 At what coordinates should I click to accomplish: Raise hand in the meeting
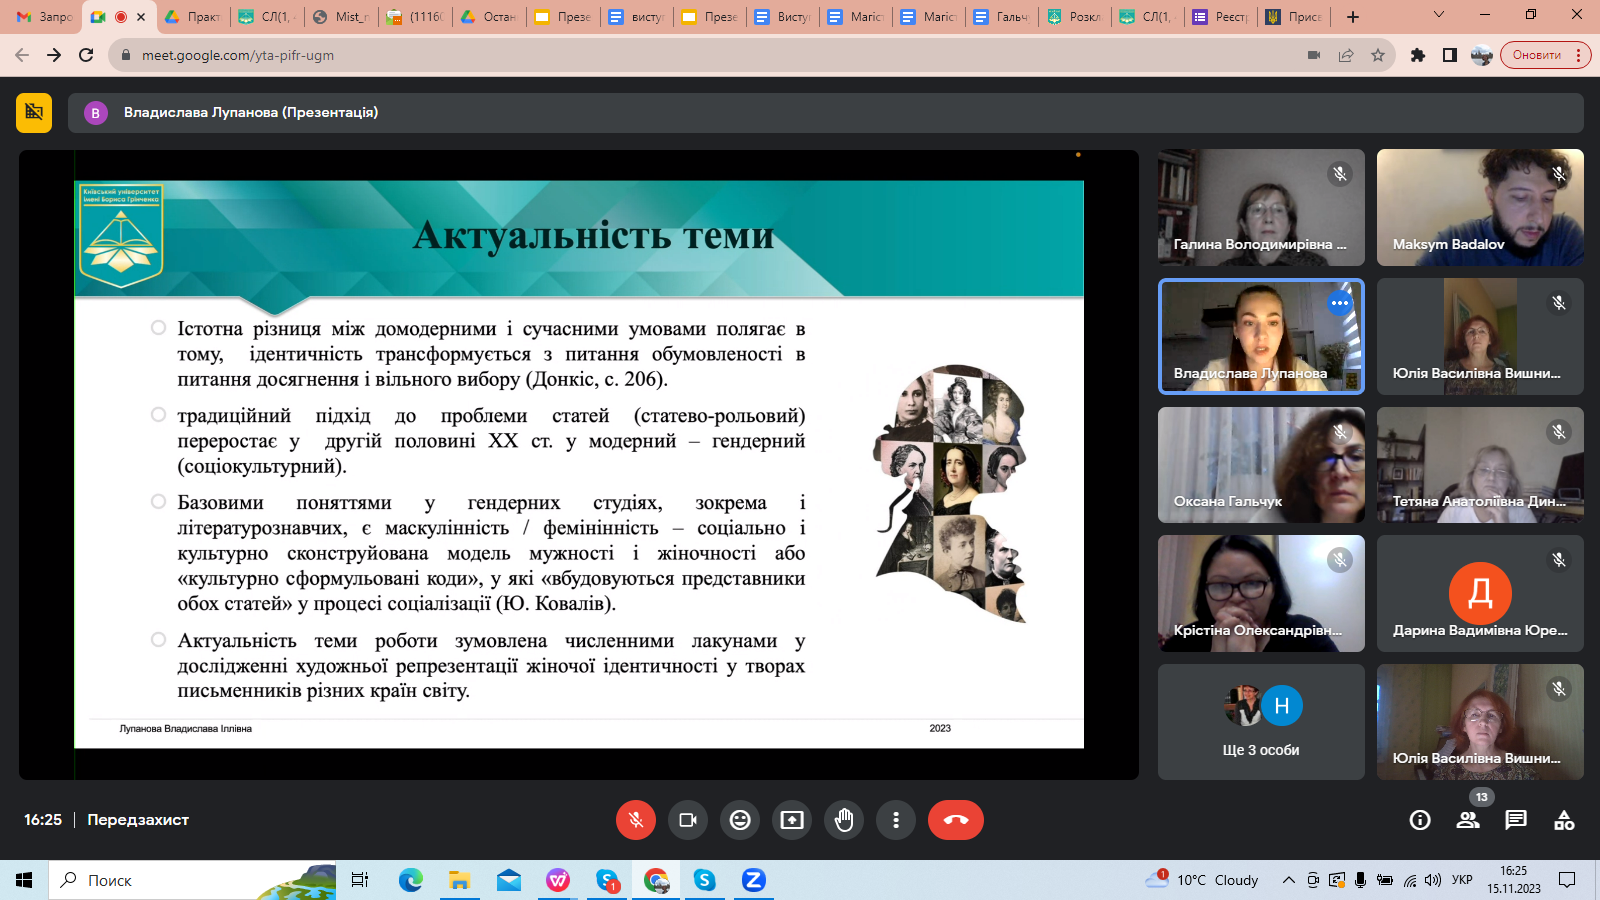point(844,820)
